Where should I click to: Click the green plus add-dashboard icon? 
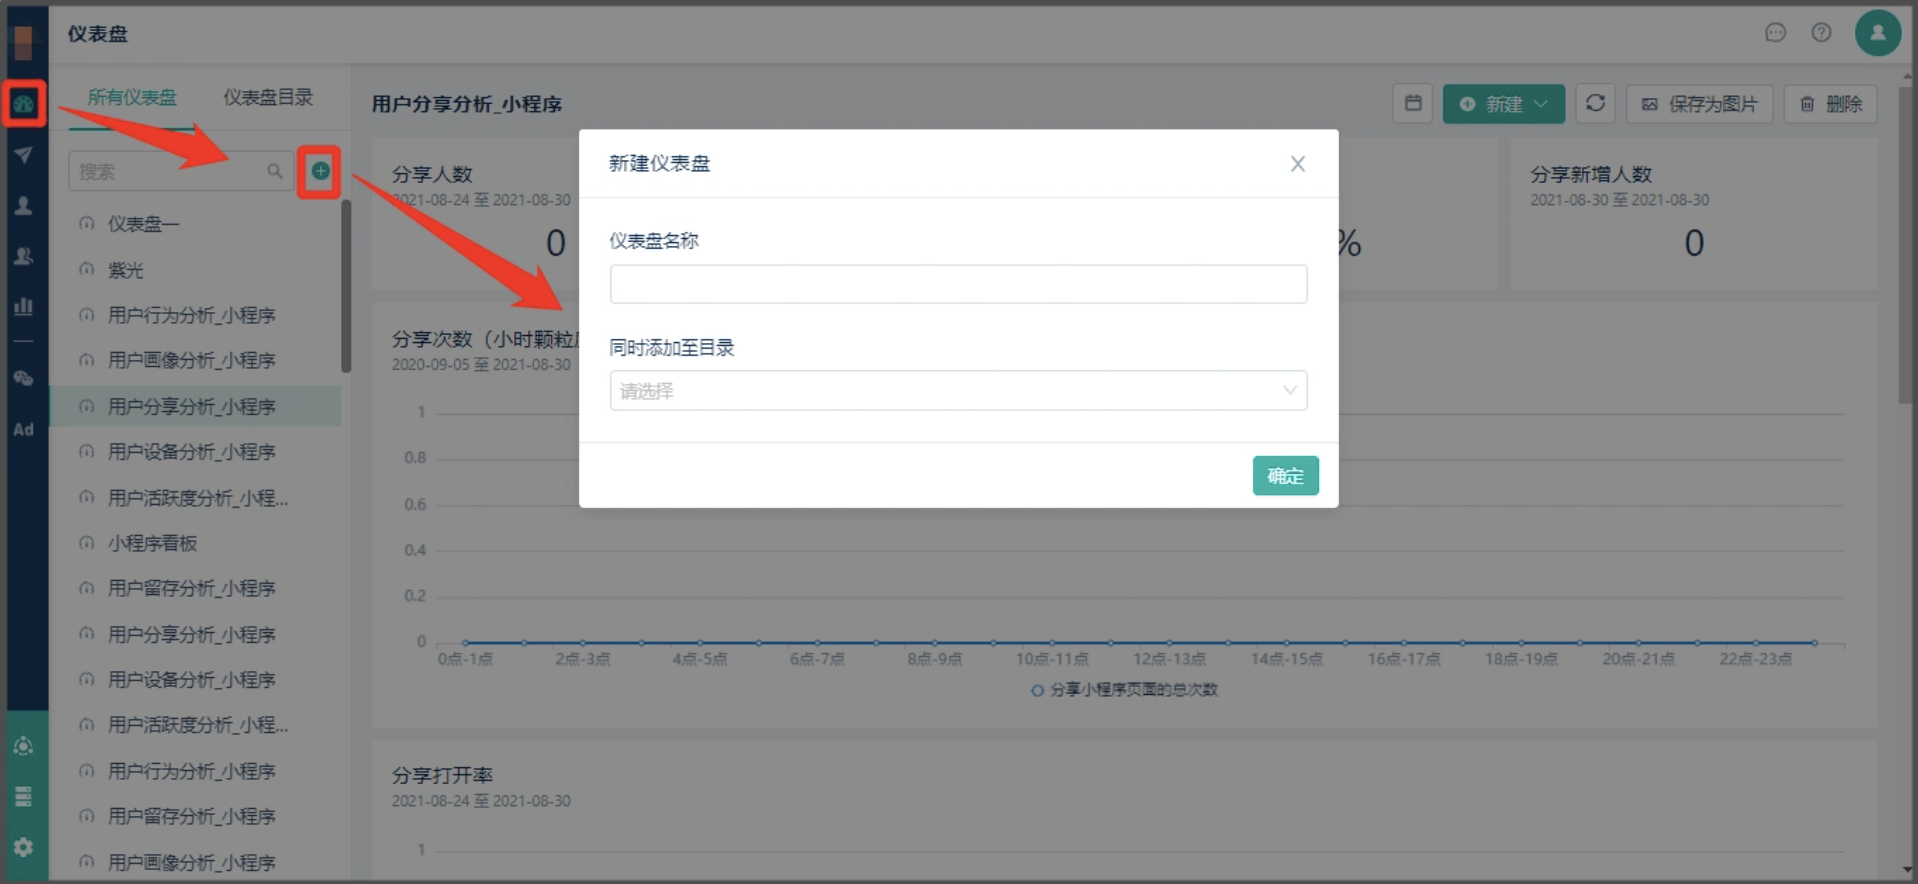[x=320, y=171]
